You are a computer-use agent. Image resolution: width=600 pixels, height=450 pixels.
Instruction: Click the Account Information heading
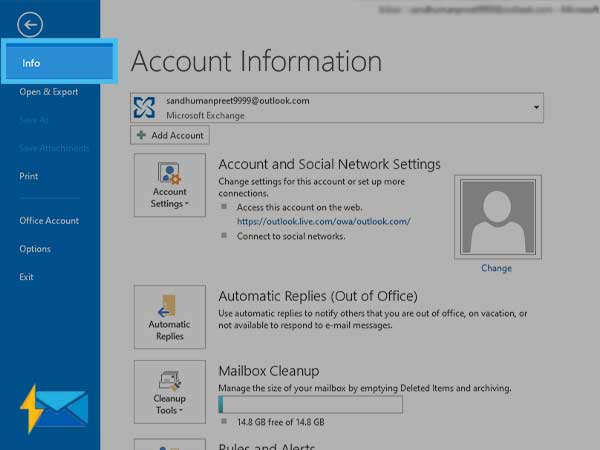click(x=256, y=61)
